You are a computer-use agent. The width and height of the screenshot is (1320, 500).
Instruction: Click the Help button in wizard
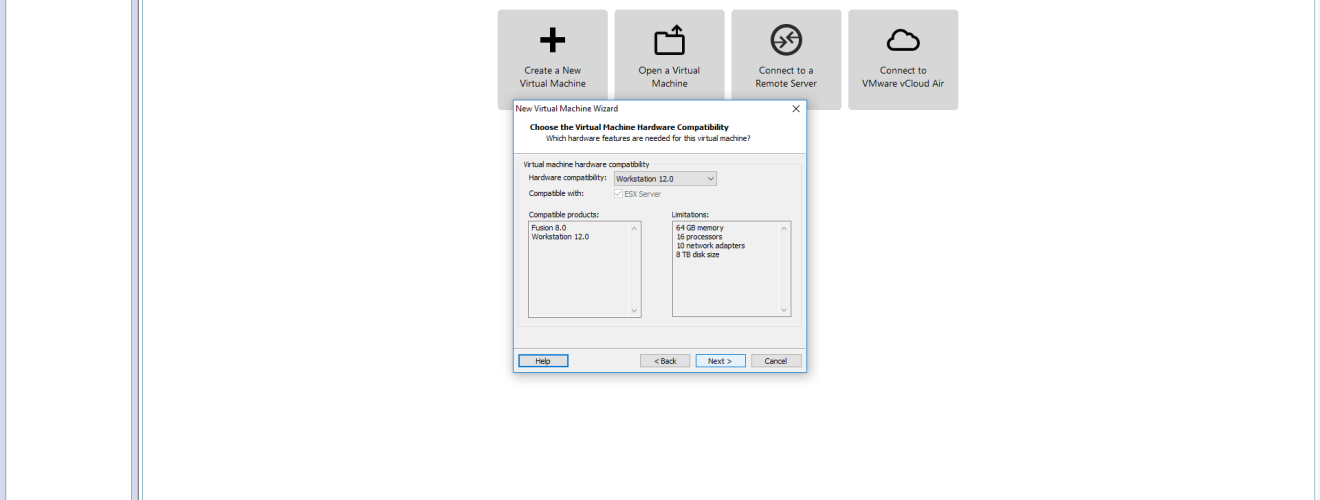[543, 361]
